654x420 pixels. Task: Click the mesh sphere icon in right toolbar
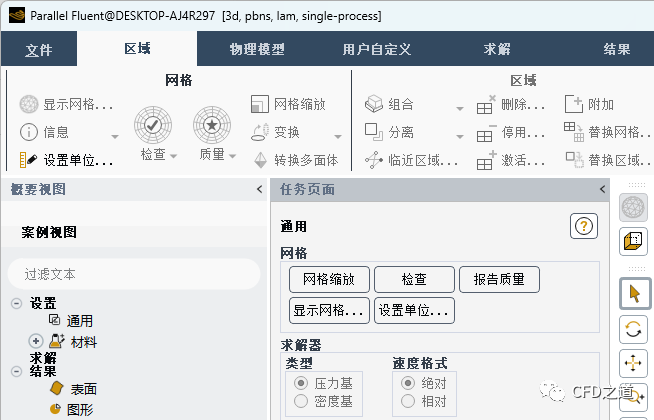[633, 207]
